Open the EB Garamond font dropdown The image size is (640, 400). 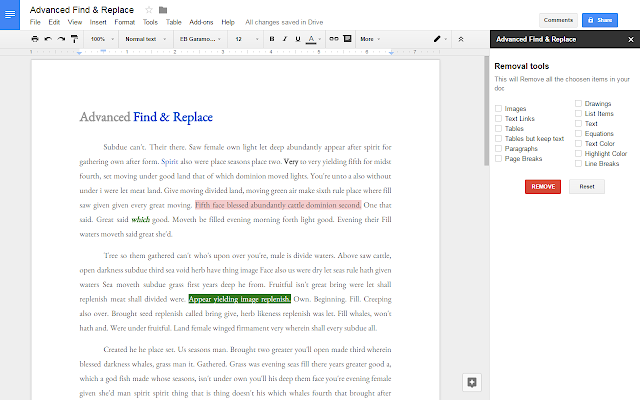click(x=200, y=39)
